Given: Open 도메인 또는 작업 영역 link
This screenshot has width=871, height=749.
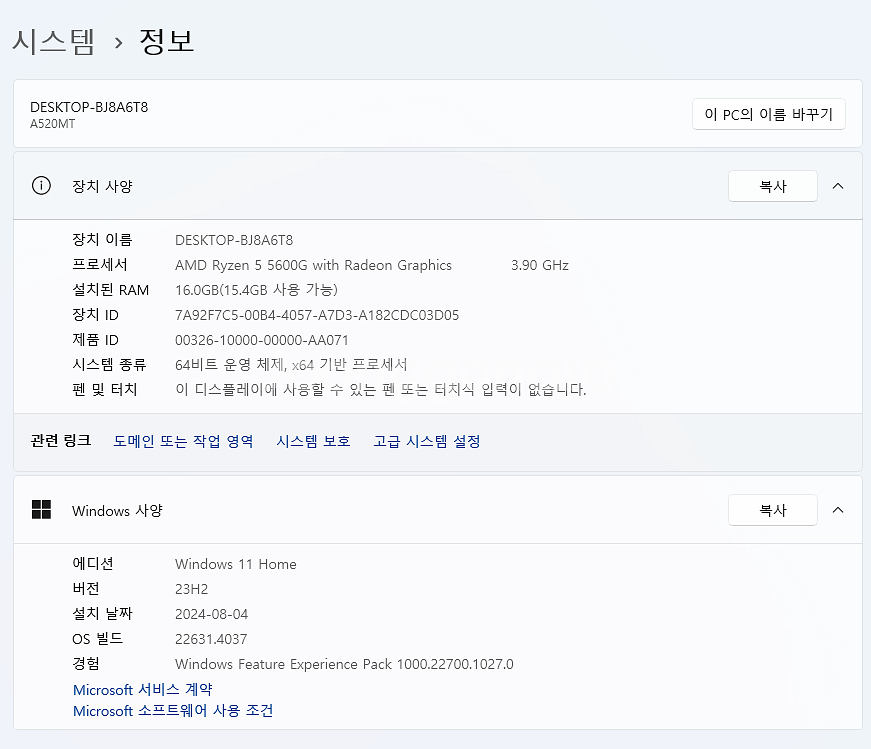Looking at the screenshot, I should pos(183,441).
